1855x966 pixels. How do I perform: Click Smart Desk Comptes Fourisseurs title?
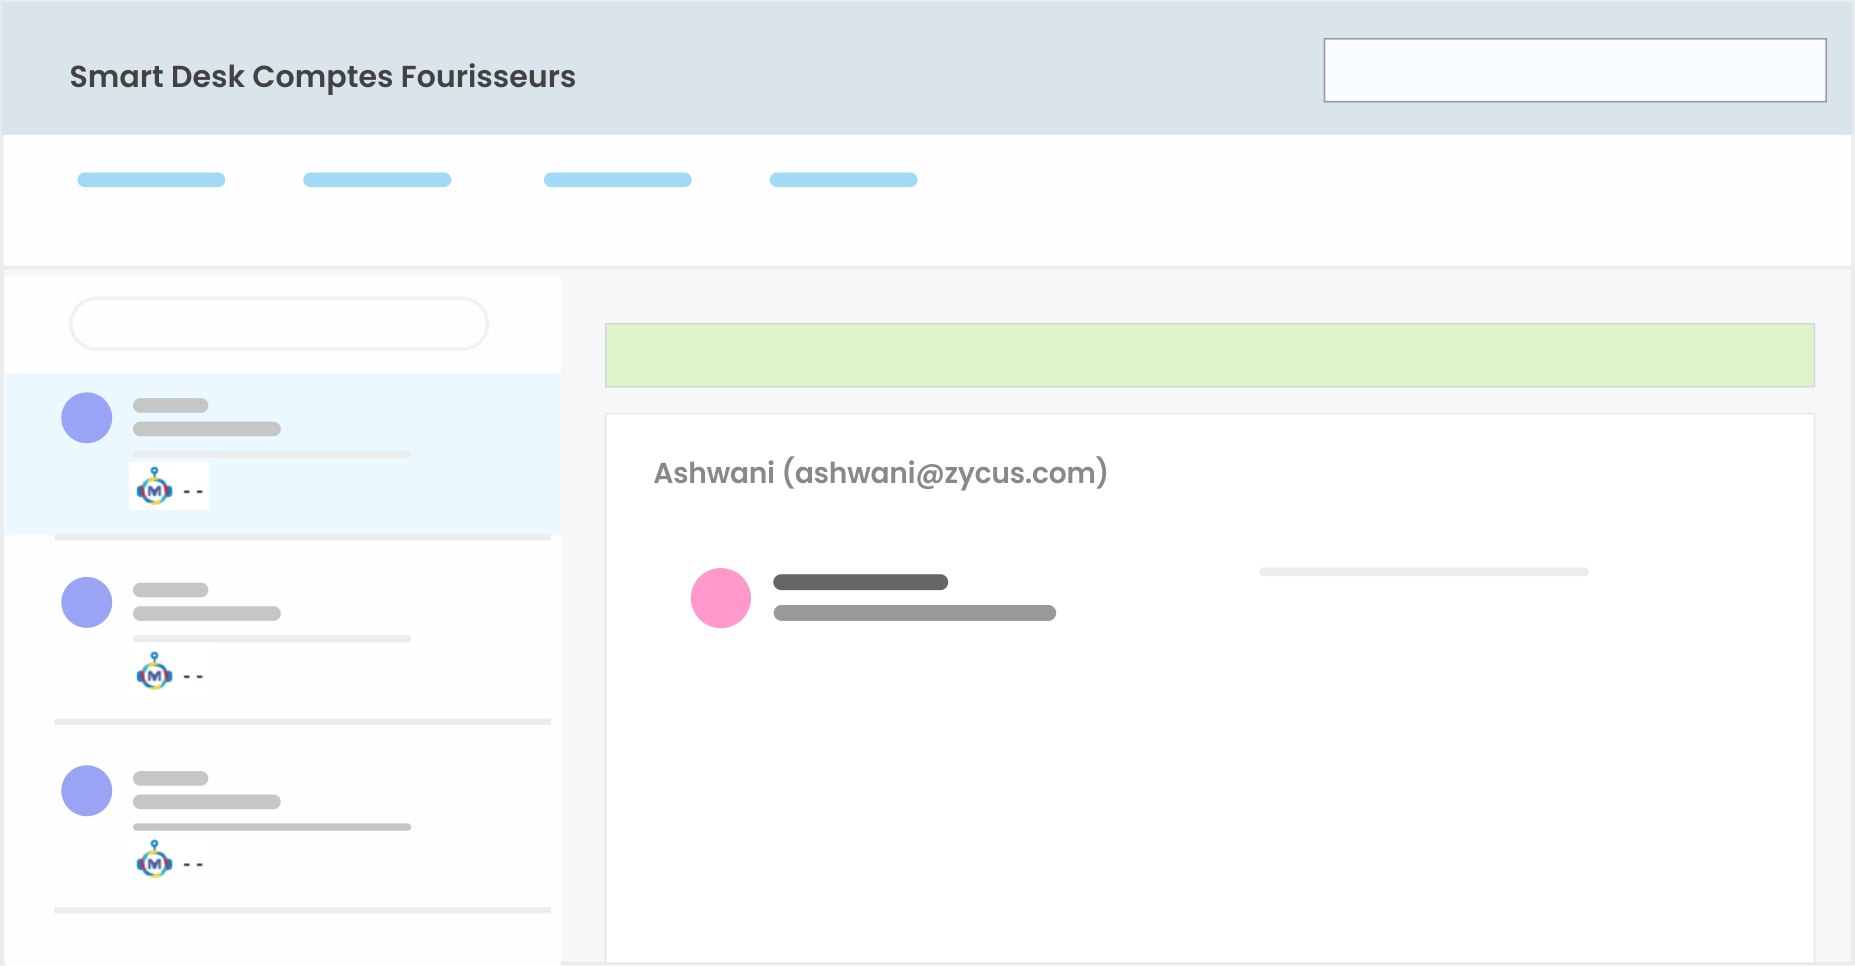coord(322,77)
